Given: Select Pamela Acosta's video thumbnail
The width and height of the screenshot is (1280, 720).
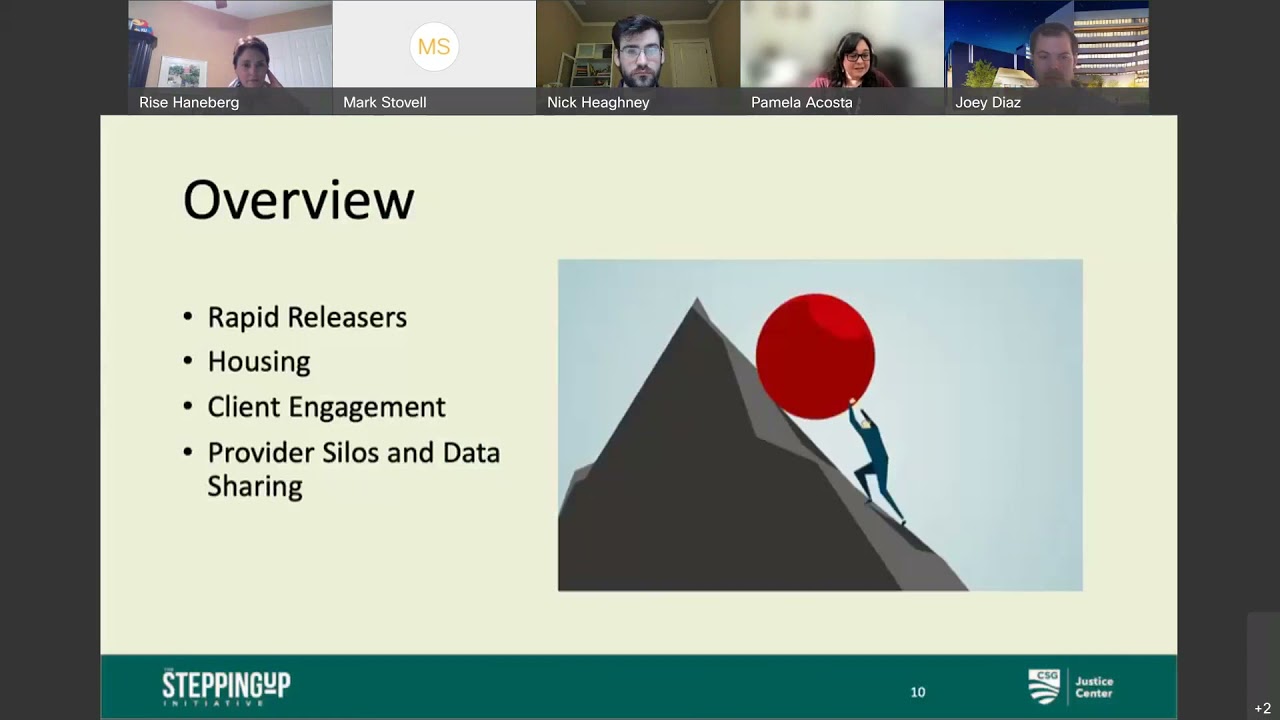Looking at the screenshot, I should point(842,57).
